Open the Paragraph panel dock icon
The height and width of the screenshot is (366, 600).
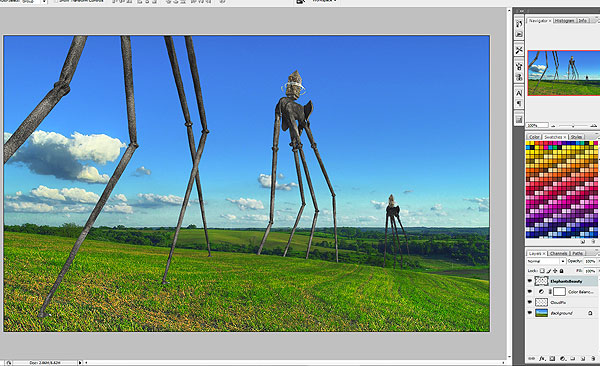[x=519, y=104]
